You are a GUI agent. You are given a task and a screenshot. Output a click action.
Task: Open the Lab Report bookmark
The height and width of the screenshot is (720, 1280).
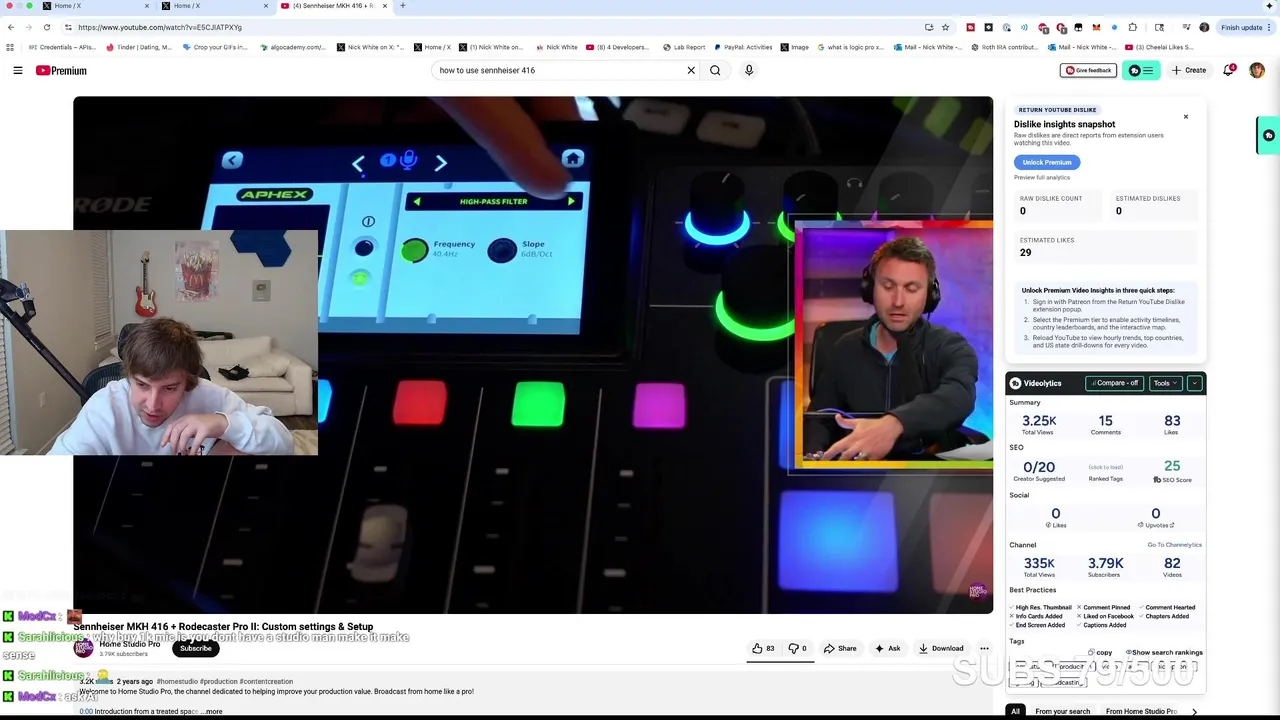(683, 47)
